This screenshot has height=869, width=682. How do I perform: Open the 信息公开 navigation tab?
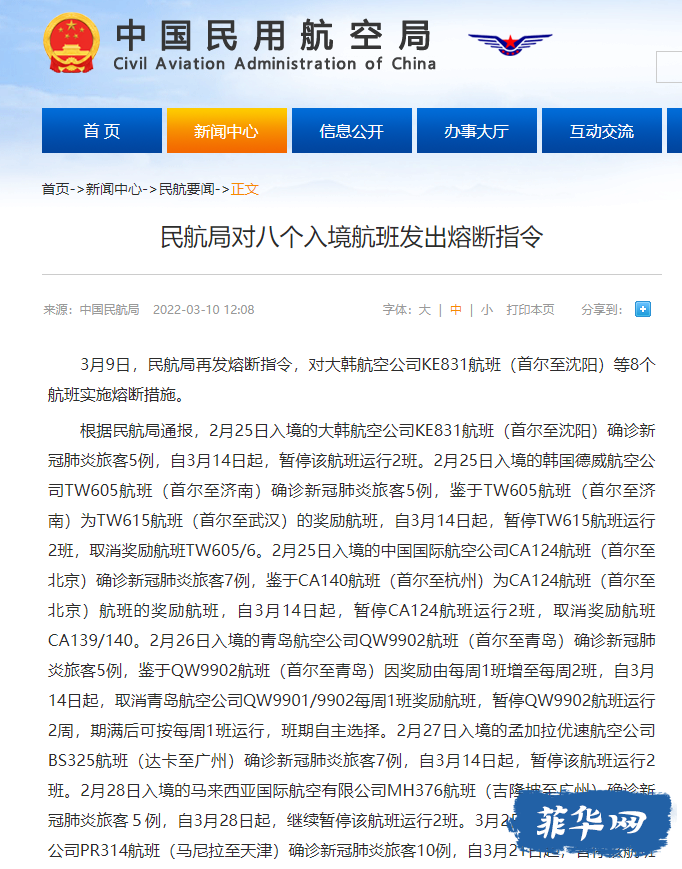pos(352,131)
